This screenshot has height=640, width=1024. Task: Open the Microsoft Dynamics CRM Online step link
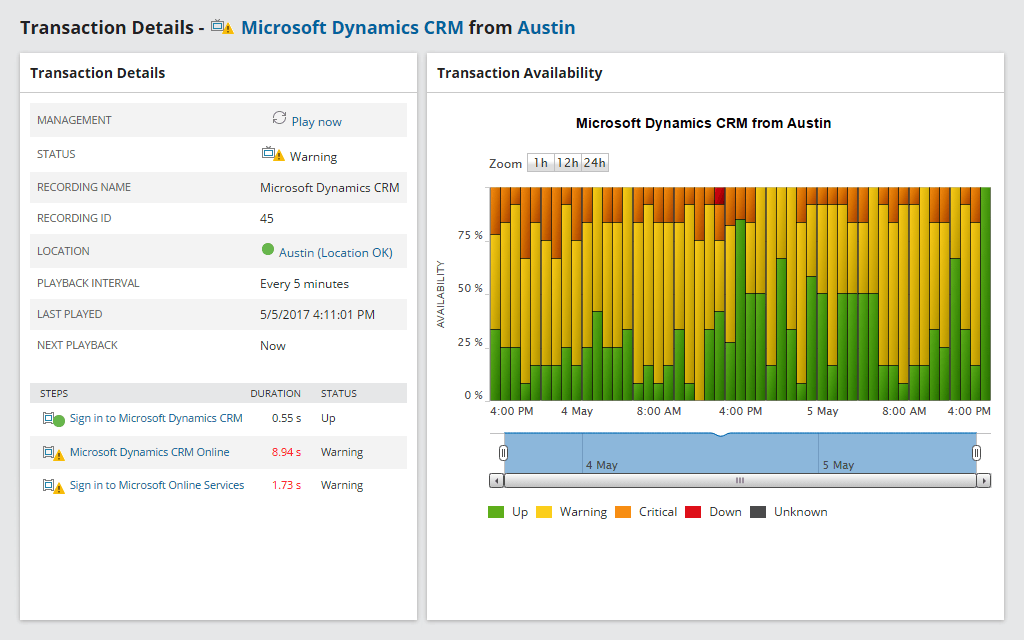click(150, 451)
